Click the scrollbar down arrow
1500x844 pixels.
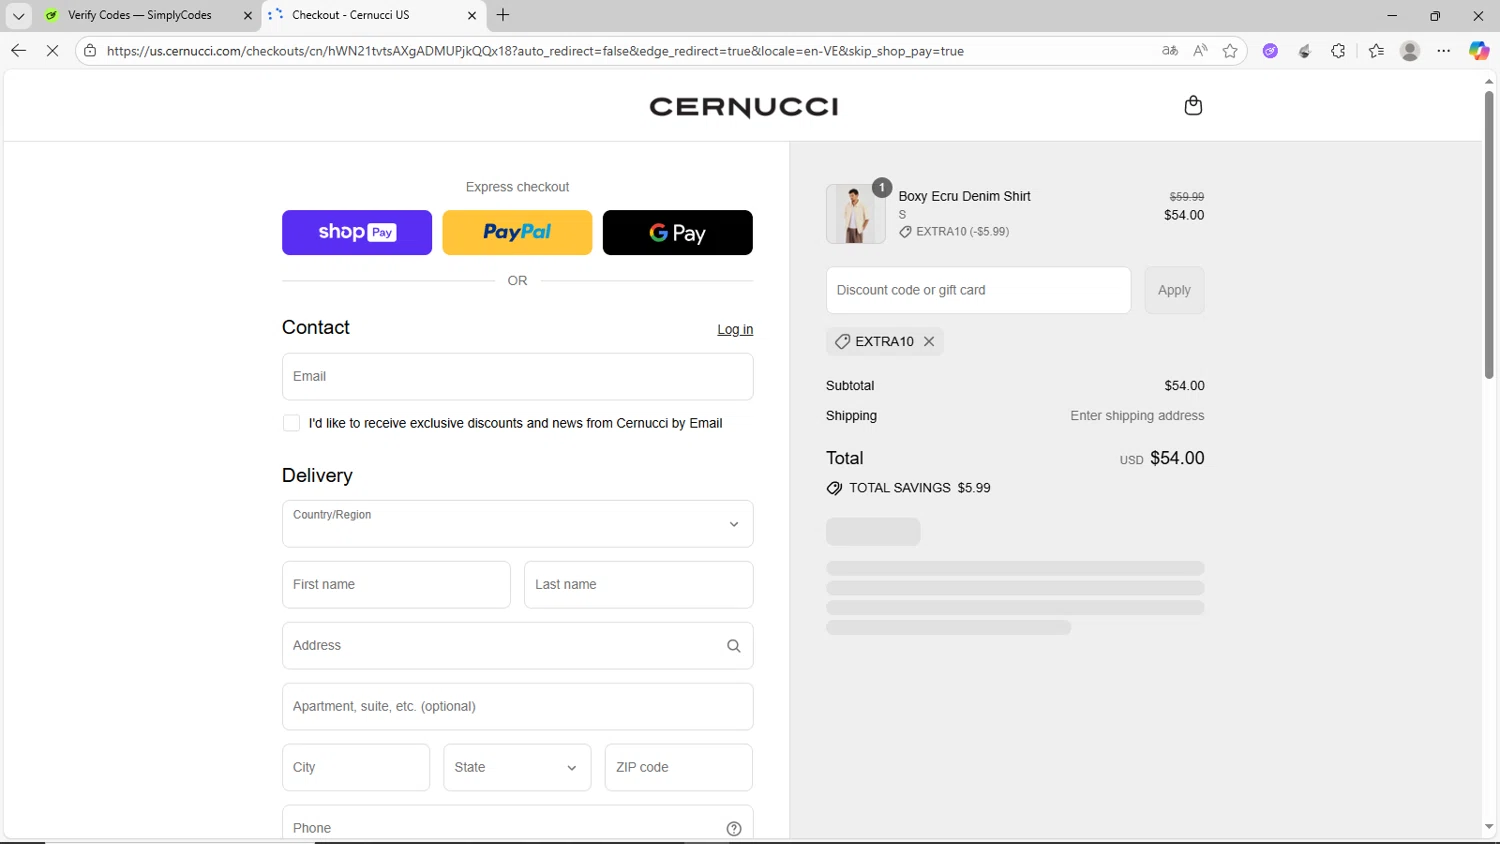tap(1489, 827)
